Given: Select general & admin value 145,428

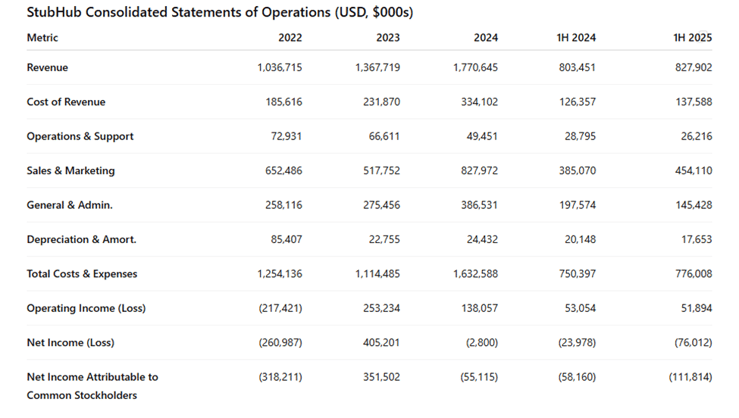Looking at the screenshot, I should tap(693, 205).
